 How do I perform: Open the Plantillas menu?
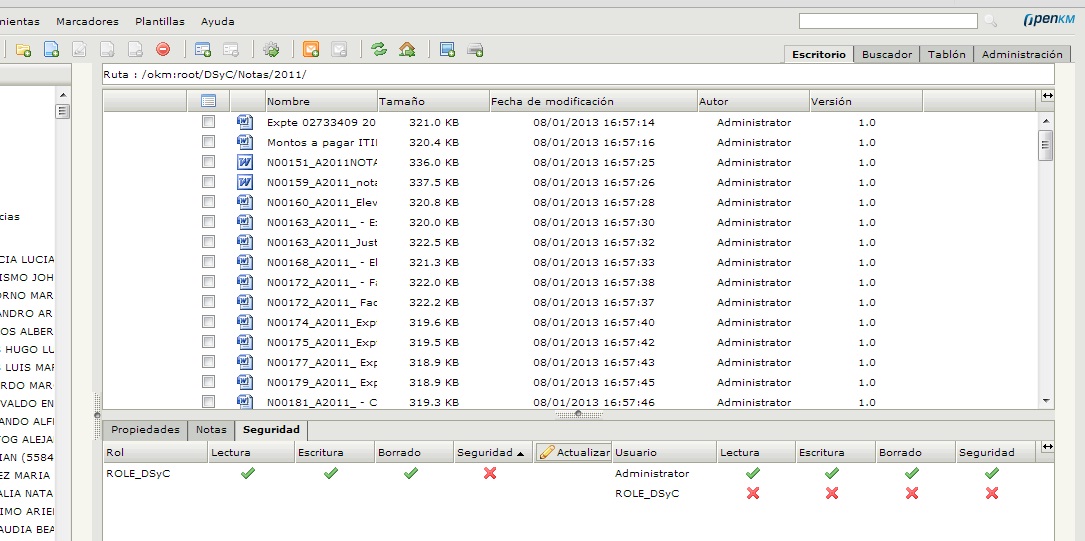(160, 21)
